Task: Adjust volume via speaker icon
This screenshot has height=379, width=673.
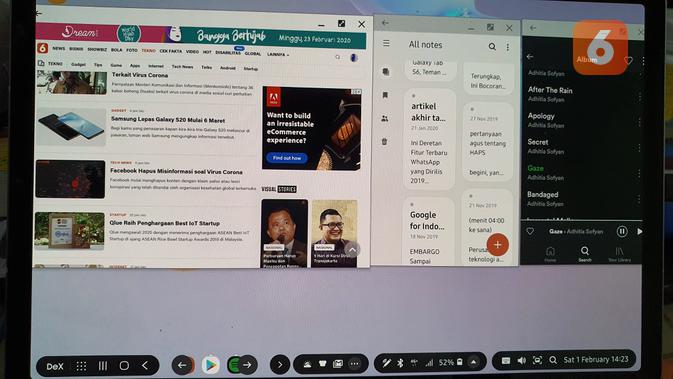Action: pyautogui.click(x=521, y=361)
